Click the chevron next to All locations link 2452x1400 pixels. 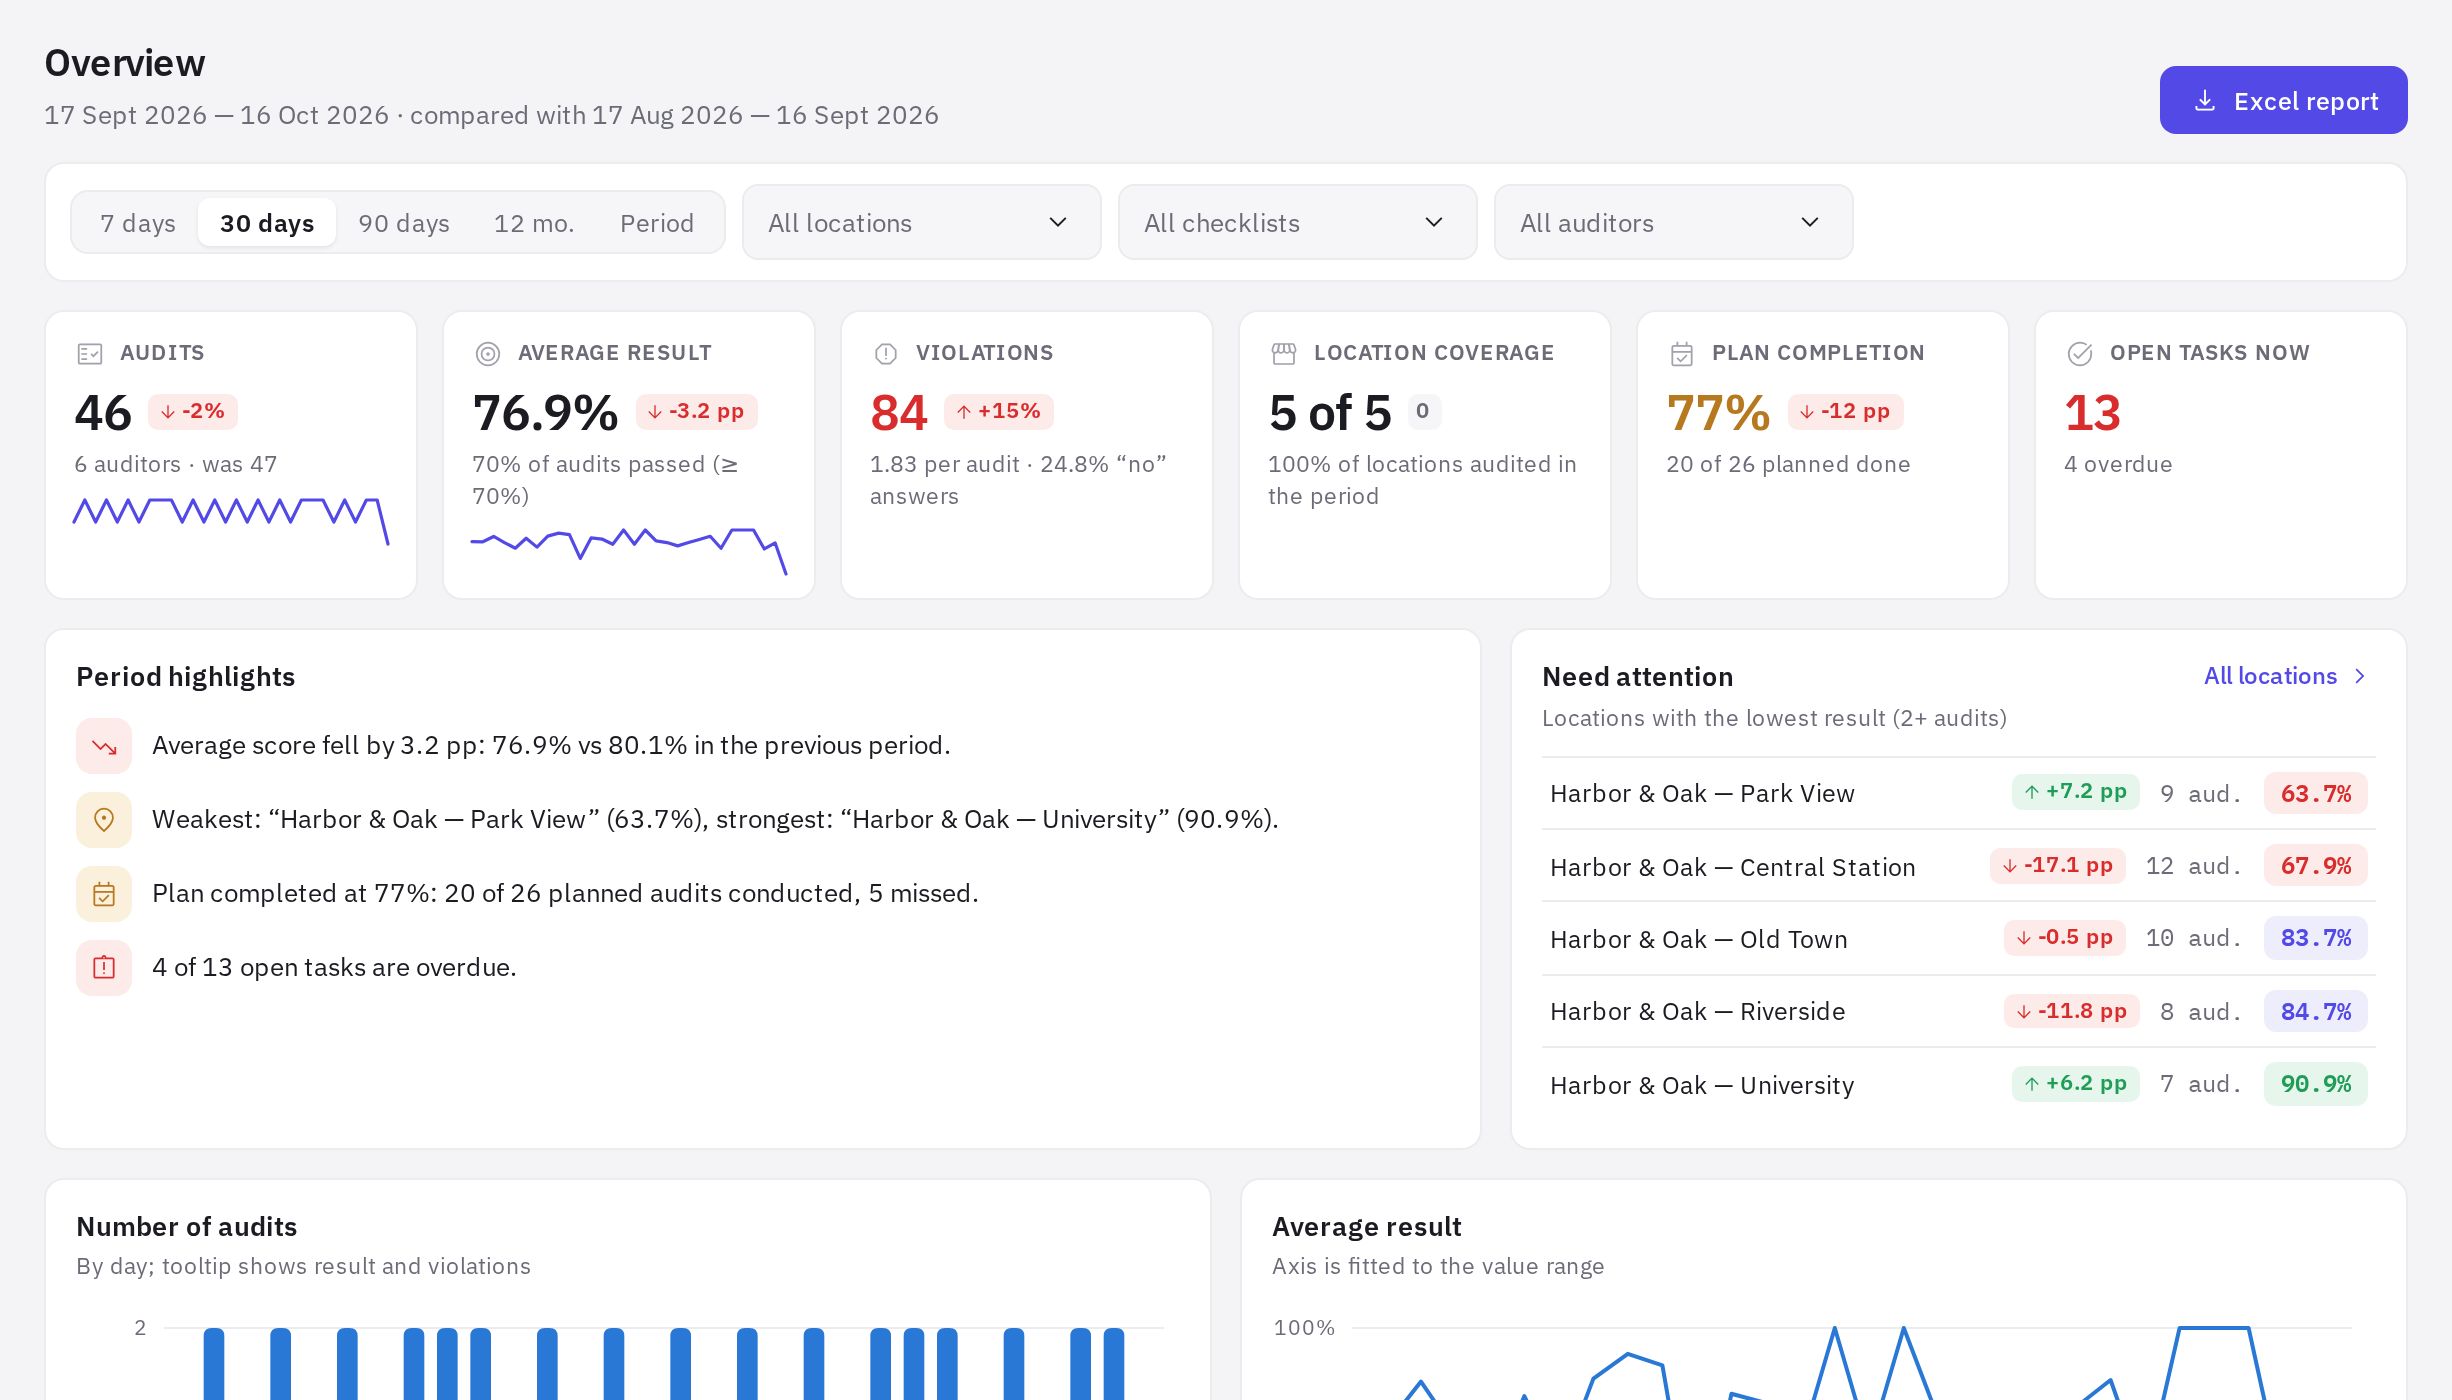tap(2361, 676)
